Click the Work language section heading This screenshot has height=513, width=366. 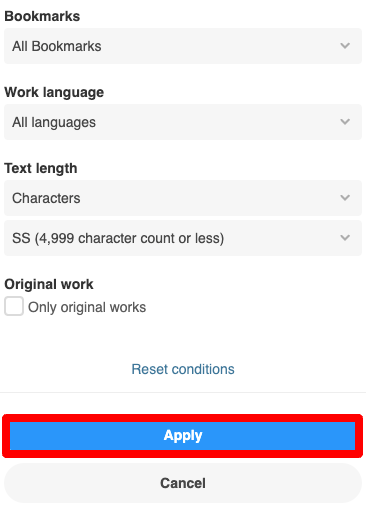54,92
